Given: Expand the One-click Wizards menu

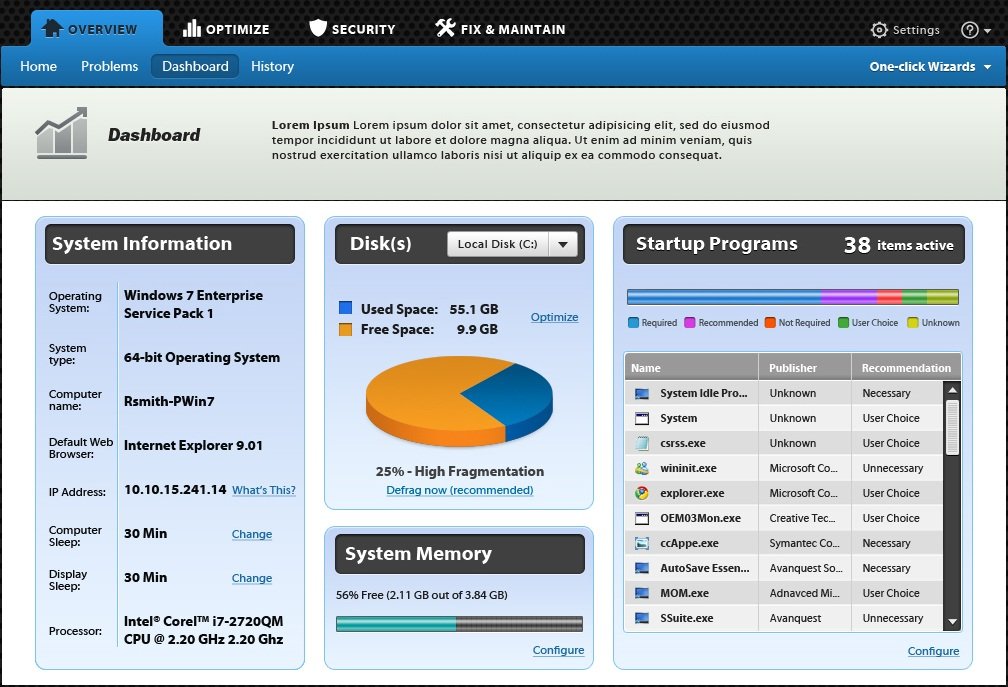Looking at the screenshot, I should [x=930, y=66].
